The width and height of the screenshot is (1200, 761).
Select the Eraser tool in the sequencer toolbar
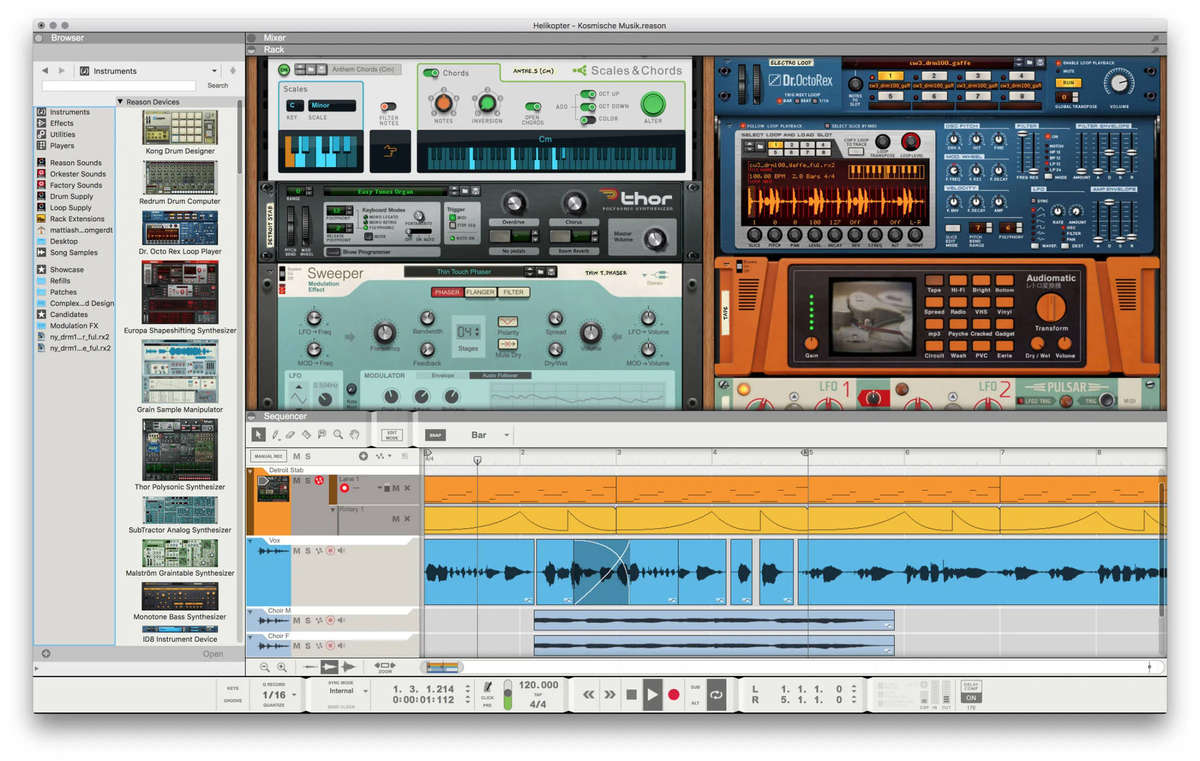click(x=290, y=434)
